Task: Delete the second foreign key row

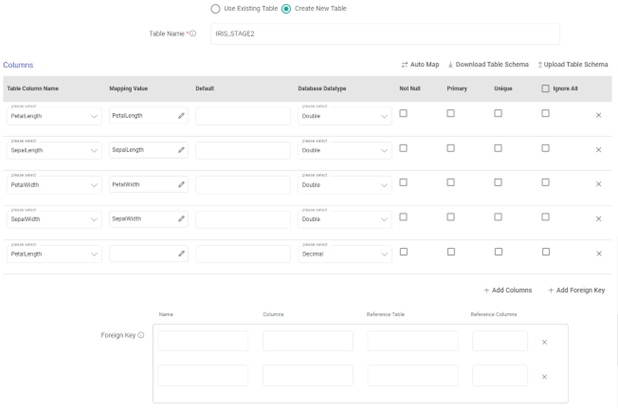Action: pyautogui.click(x=544, y=377)
